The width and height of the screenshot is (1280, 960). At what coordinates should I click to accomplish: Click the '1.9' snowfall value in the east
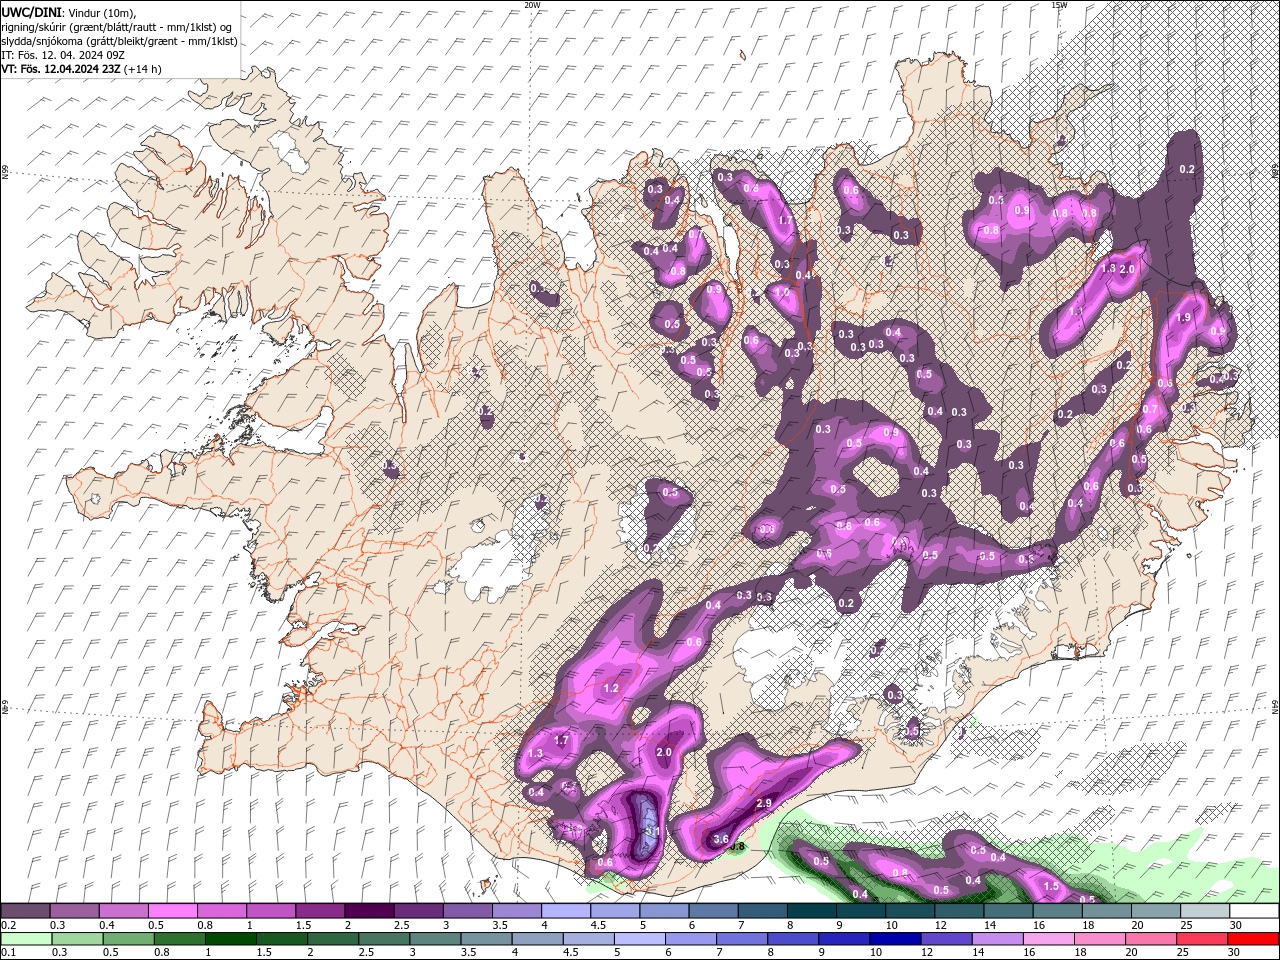(1183, 317)
